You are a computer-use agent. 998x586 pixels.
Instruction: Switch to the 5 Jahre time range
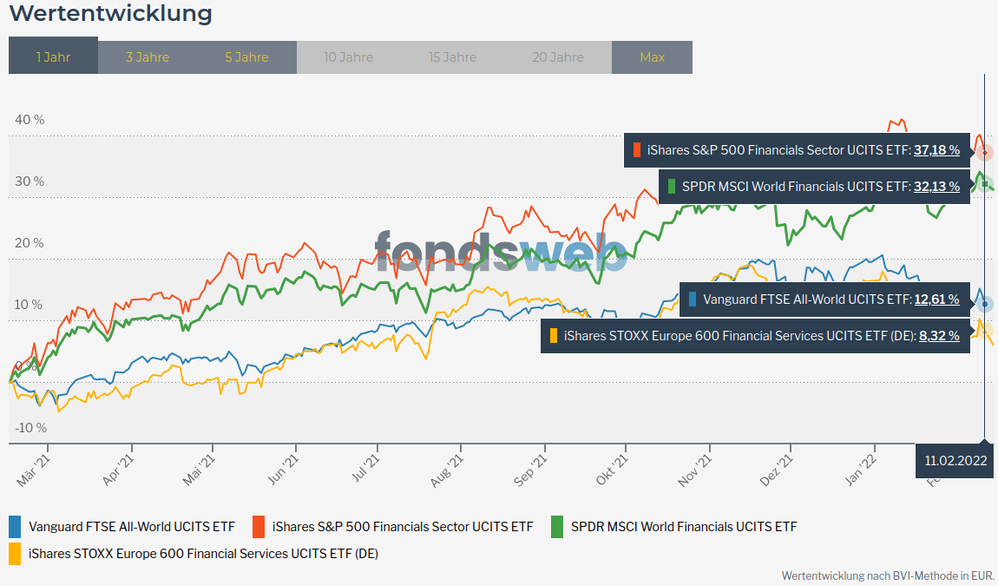tap(246, 57)
